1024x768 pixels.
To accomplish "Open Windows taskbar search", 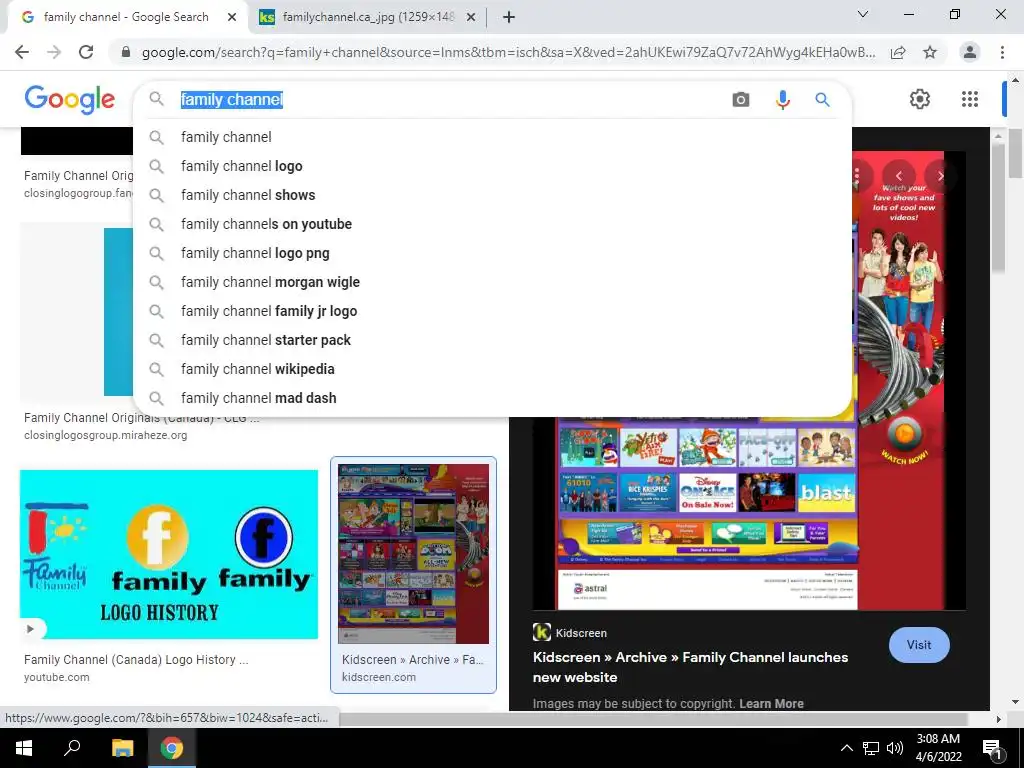I will click(72, 748).
